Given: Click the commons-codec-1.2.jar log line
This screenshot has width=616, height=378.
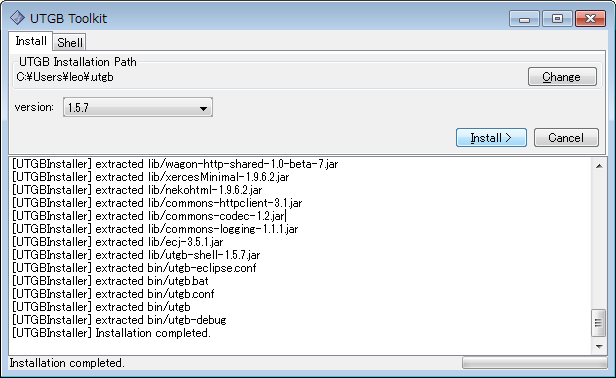Looking at the screenshot, I should [x=148, y=216].
